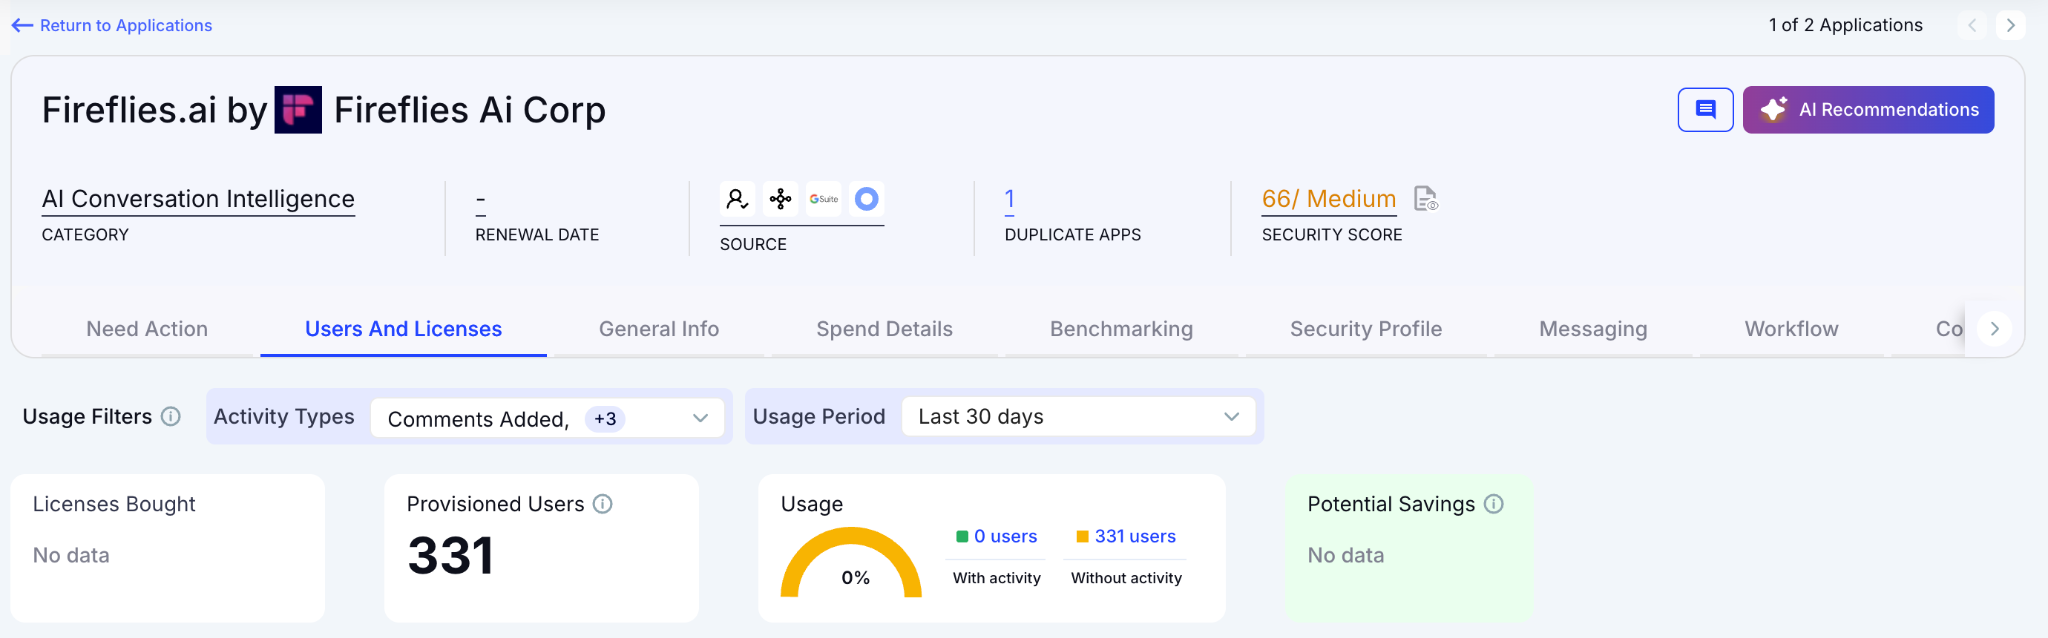Click the renewal date dash value

coord(481,200)
